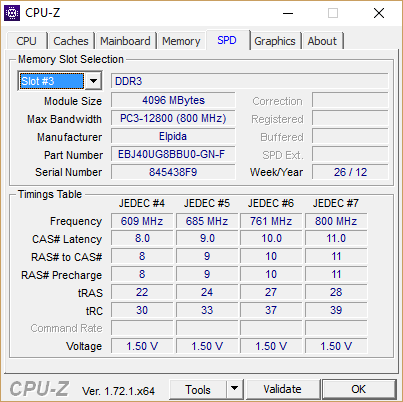Image resolution: width=403 pixels, height=402 pixels.
Task: Click the Tools button
Action: click(x=198, y=389)
